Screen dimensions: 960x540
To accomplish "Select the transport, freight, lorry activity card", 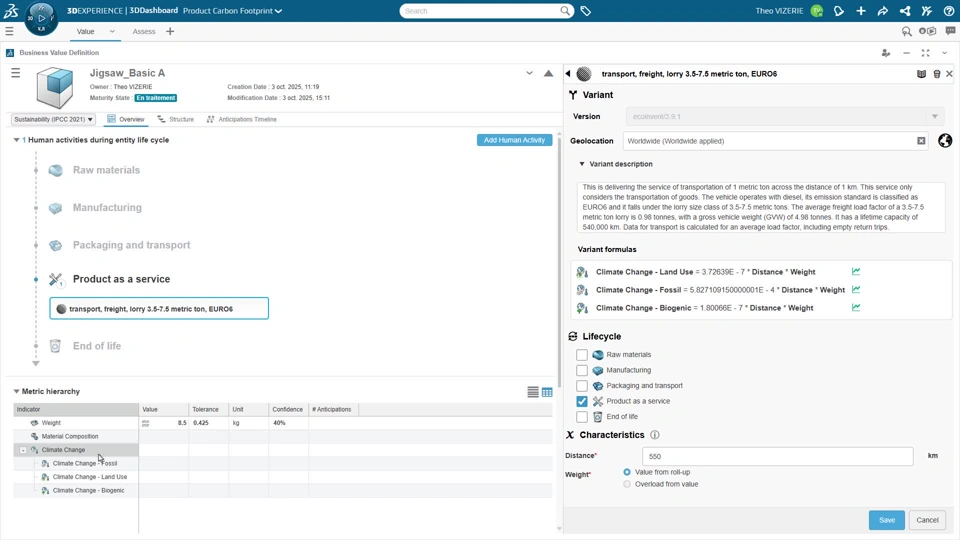I will [x=159, y=309].
